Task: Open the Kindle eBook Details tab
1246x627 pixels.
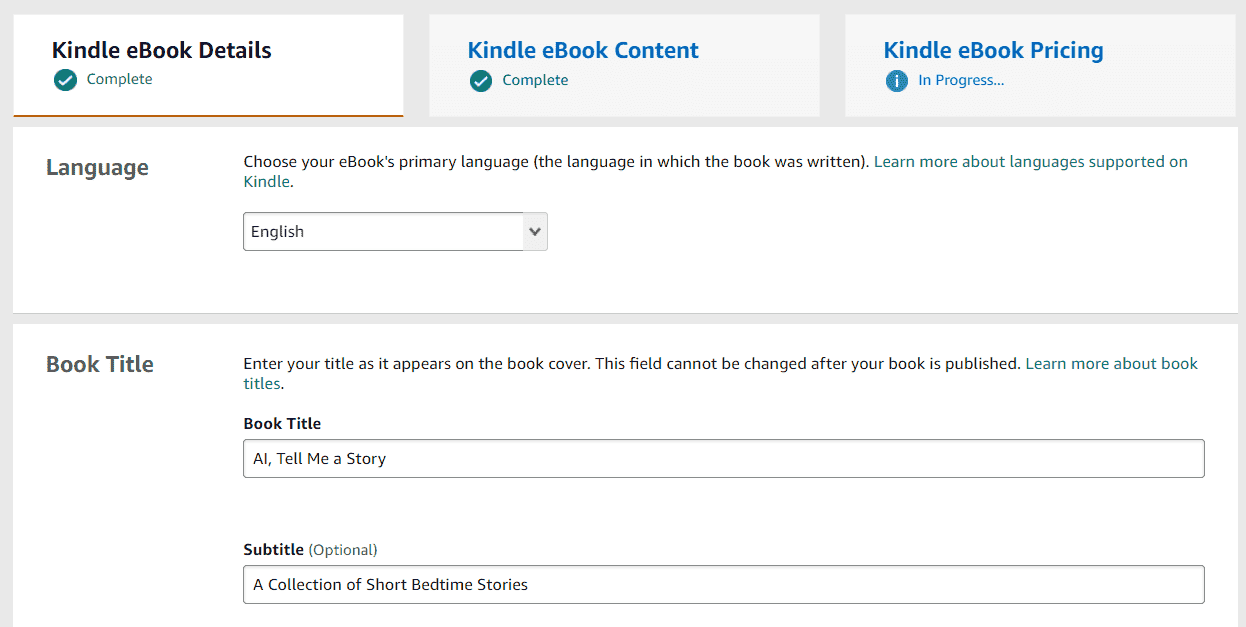Action: (x=208, y=65)
